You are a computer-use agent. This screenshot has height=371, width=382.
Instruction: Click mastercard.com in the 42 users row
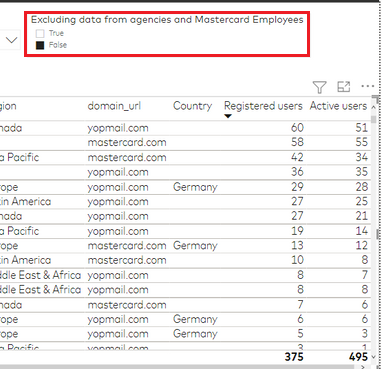(x=127, y=157)
